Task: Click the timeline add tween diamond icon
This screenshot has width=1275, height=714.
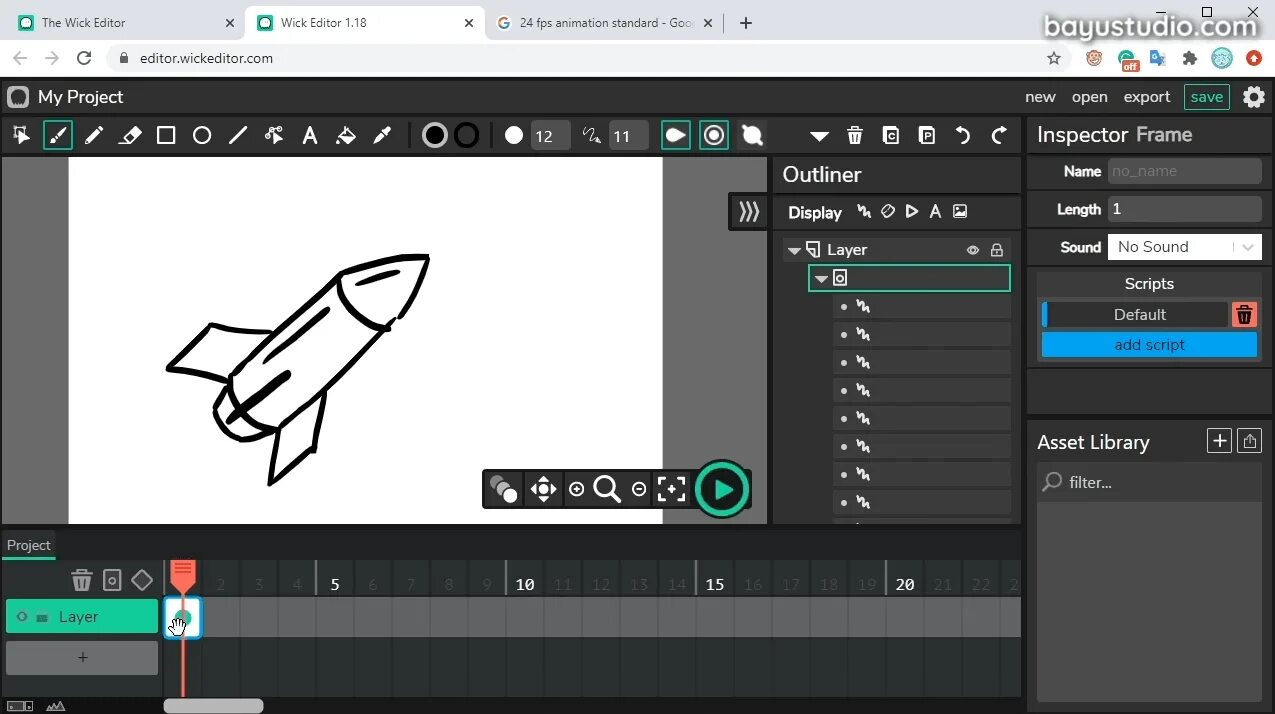Action: point(142,580)
